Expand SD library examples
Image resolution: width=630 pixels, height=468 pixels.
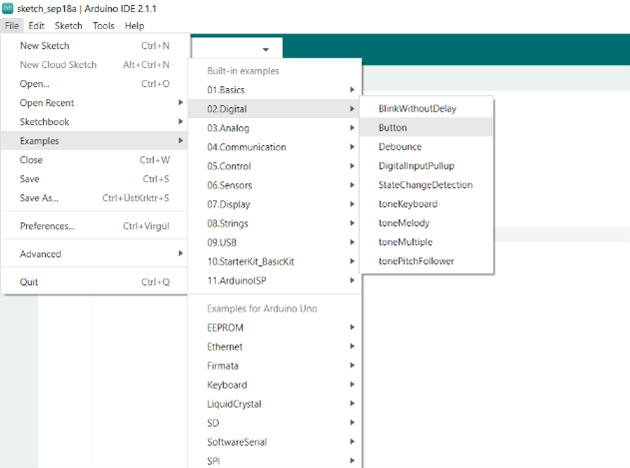click(275, 423)
